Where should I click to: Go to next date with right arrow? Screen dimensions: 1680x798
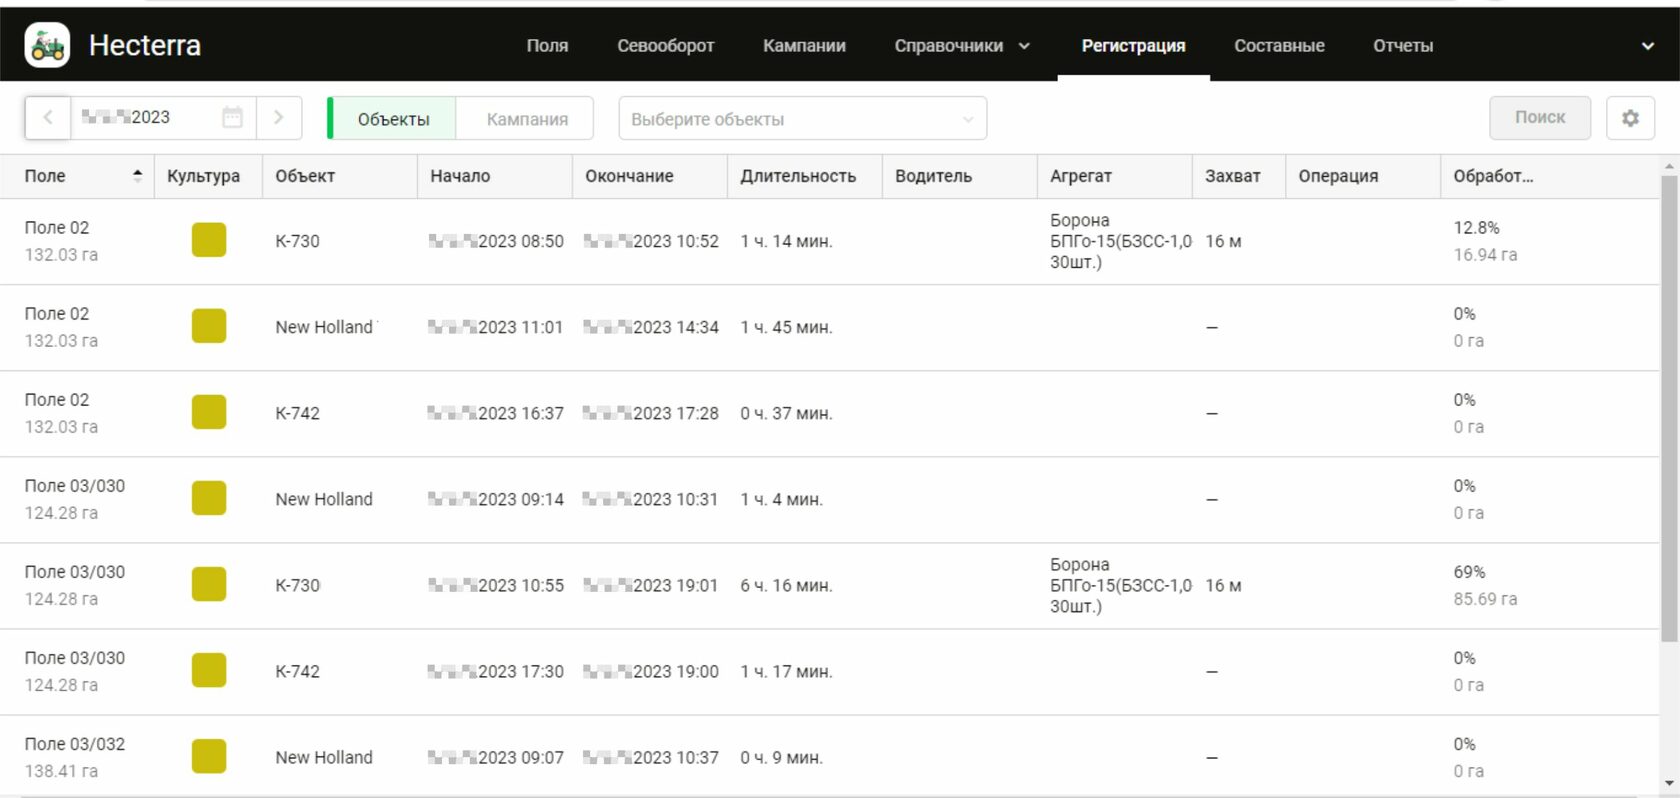pyautogui.click(x=279, y=118)
